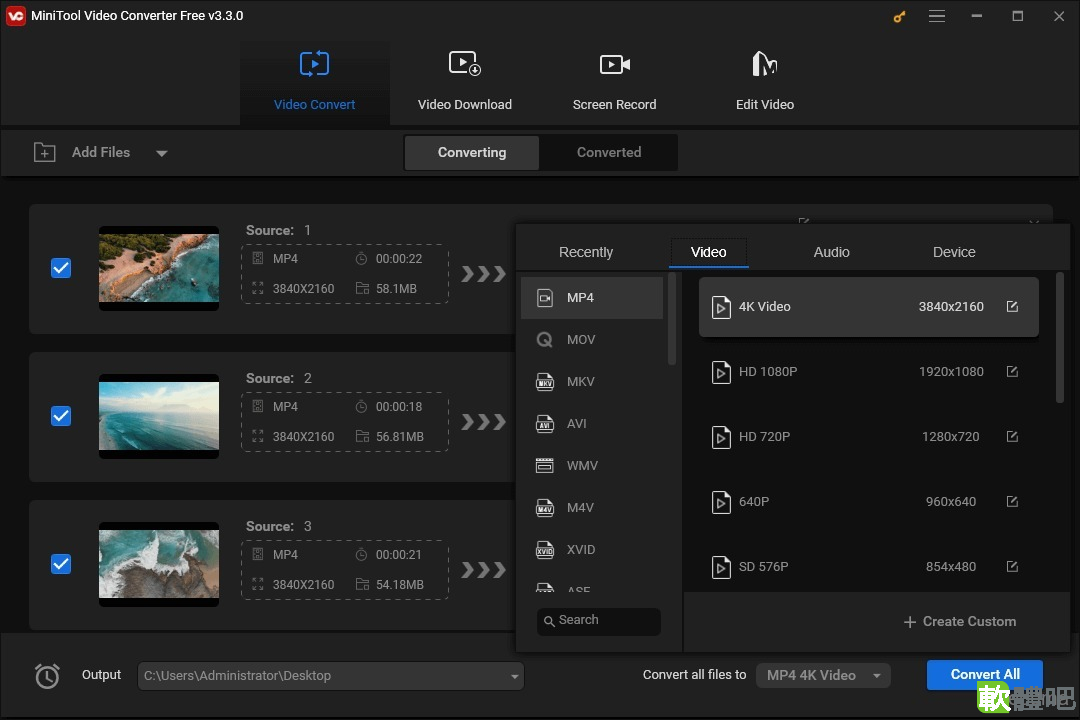Click the HD 720P preset file icon
Screen dimensions: 1080x720
720,437
